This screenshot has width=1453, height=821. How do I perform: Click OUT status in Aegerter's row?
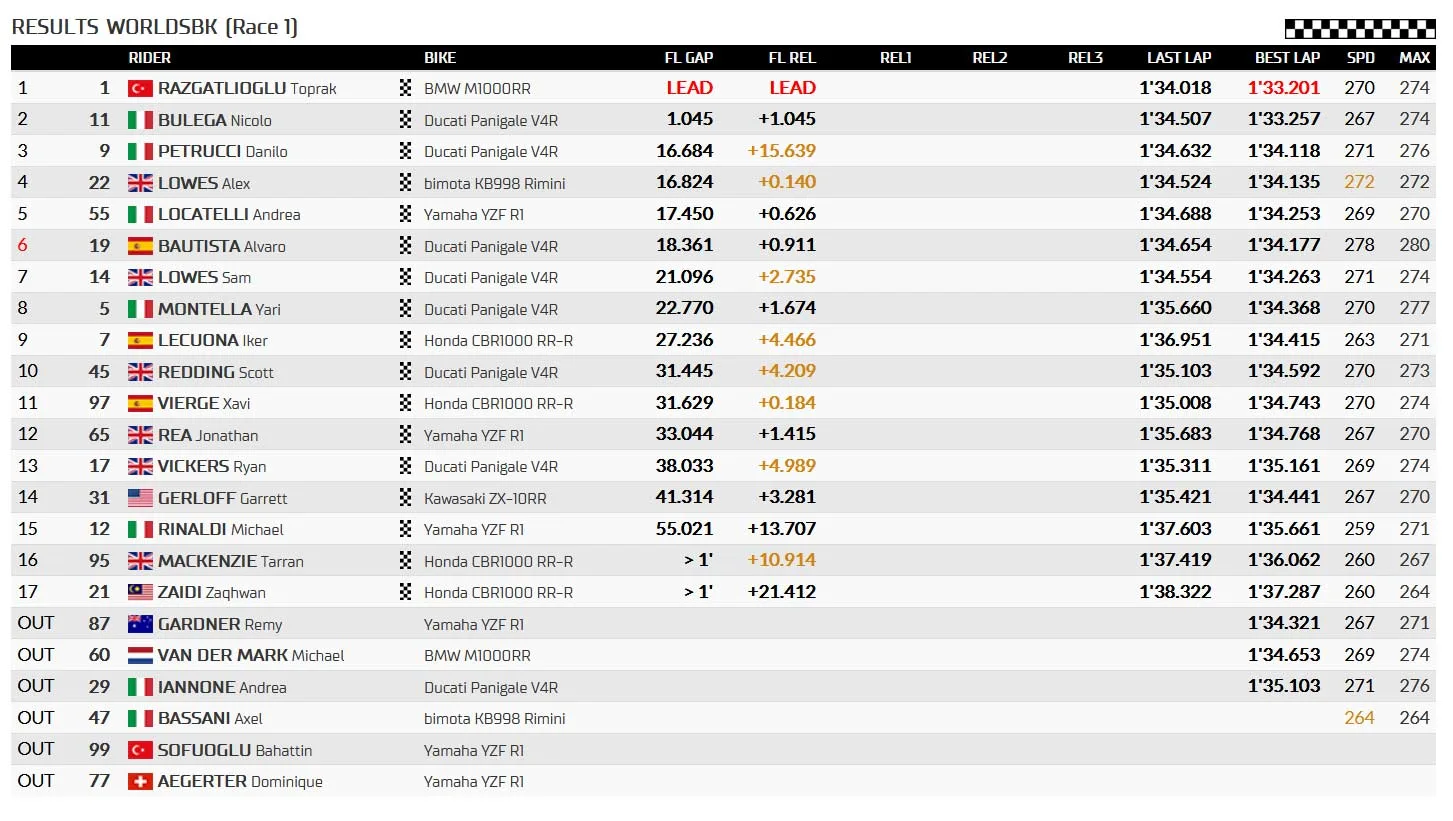[x=35, y=781]
